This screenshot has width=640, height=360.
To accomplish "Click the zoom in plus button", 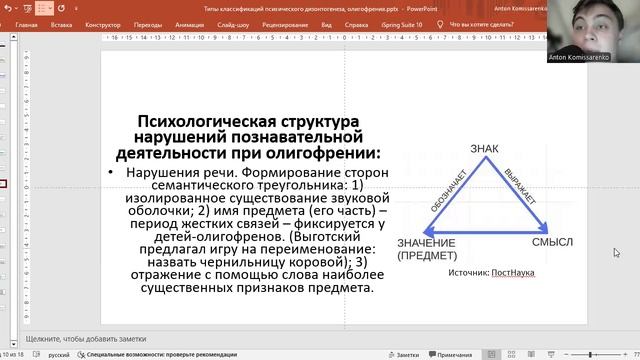I will point(625,354).
